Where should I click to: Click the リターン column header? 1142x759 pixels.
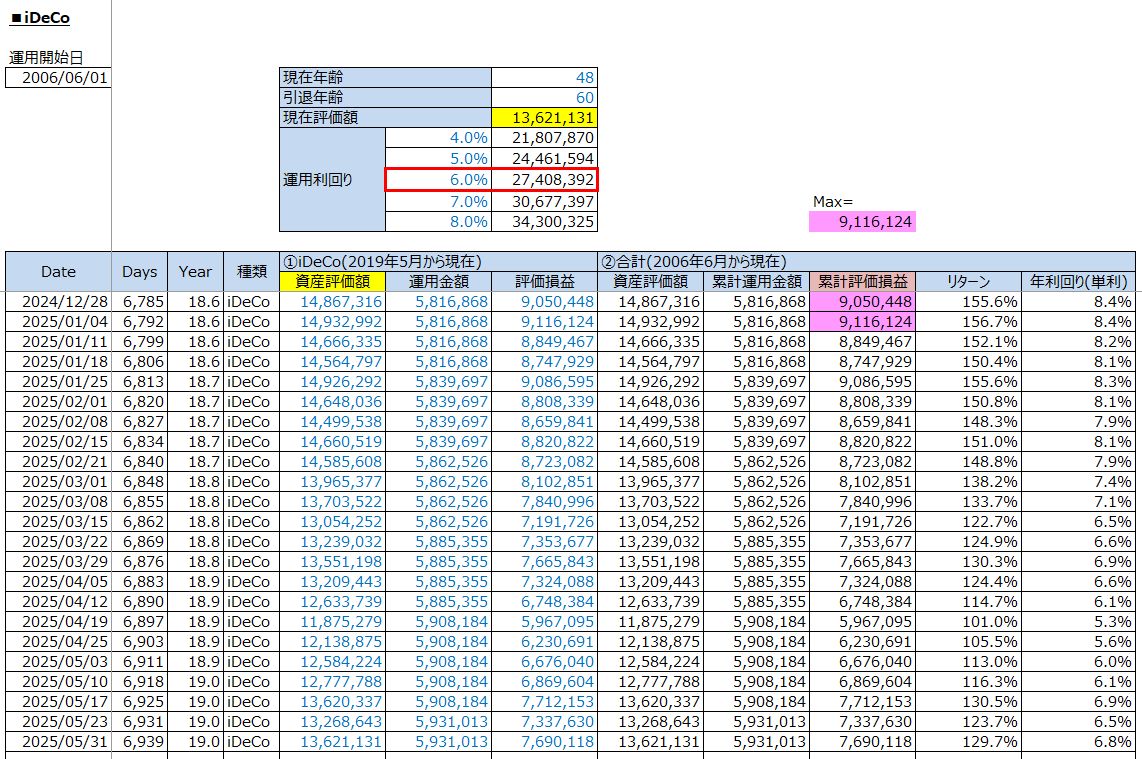[x=967, y=282]
